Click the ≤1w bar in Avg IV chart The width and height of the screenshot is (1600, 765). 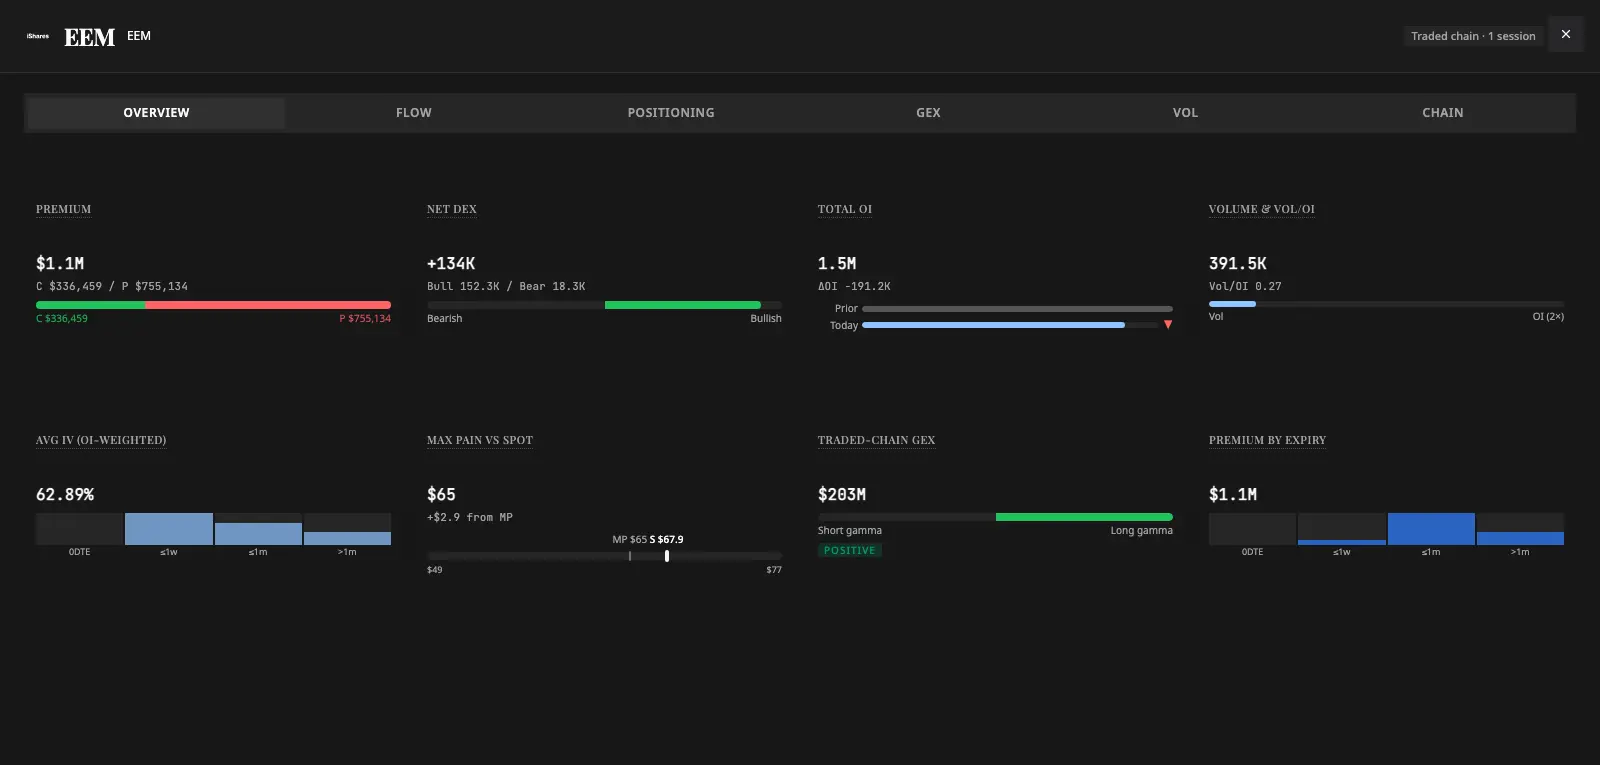pyautogui.click(x=169, y=529)
